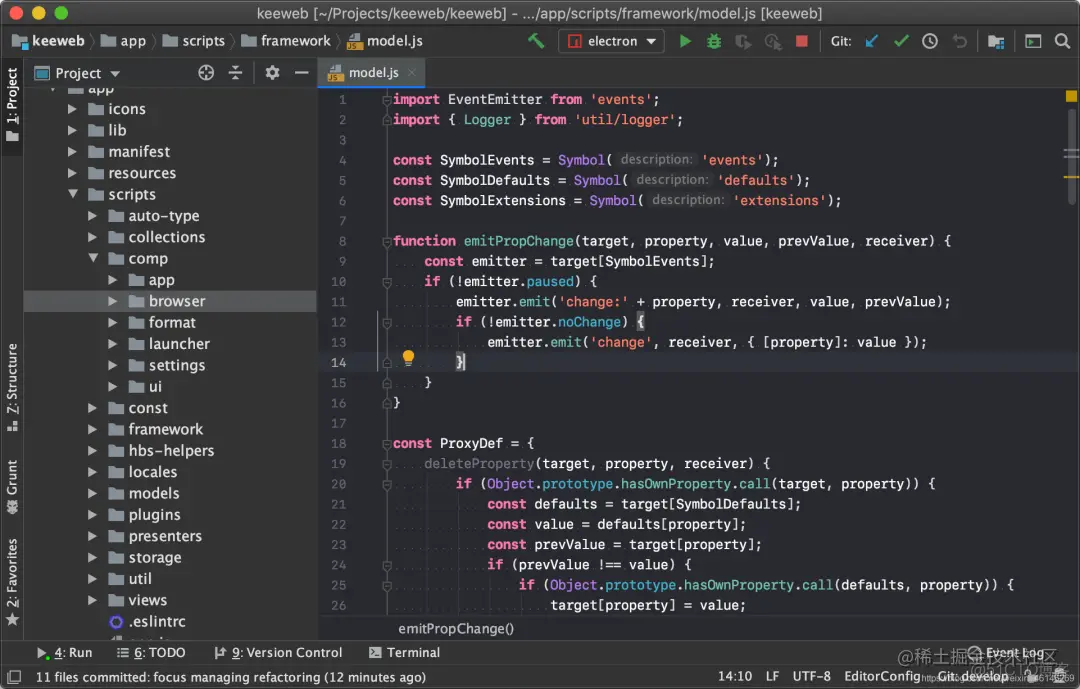Open the 7: Structure tool window
The height and width of the screenshot is (689, 1080).
coord(12,387)
